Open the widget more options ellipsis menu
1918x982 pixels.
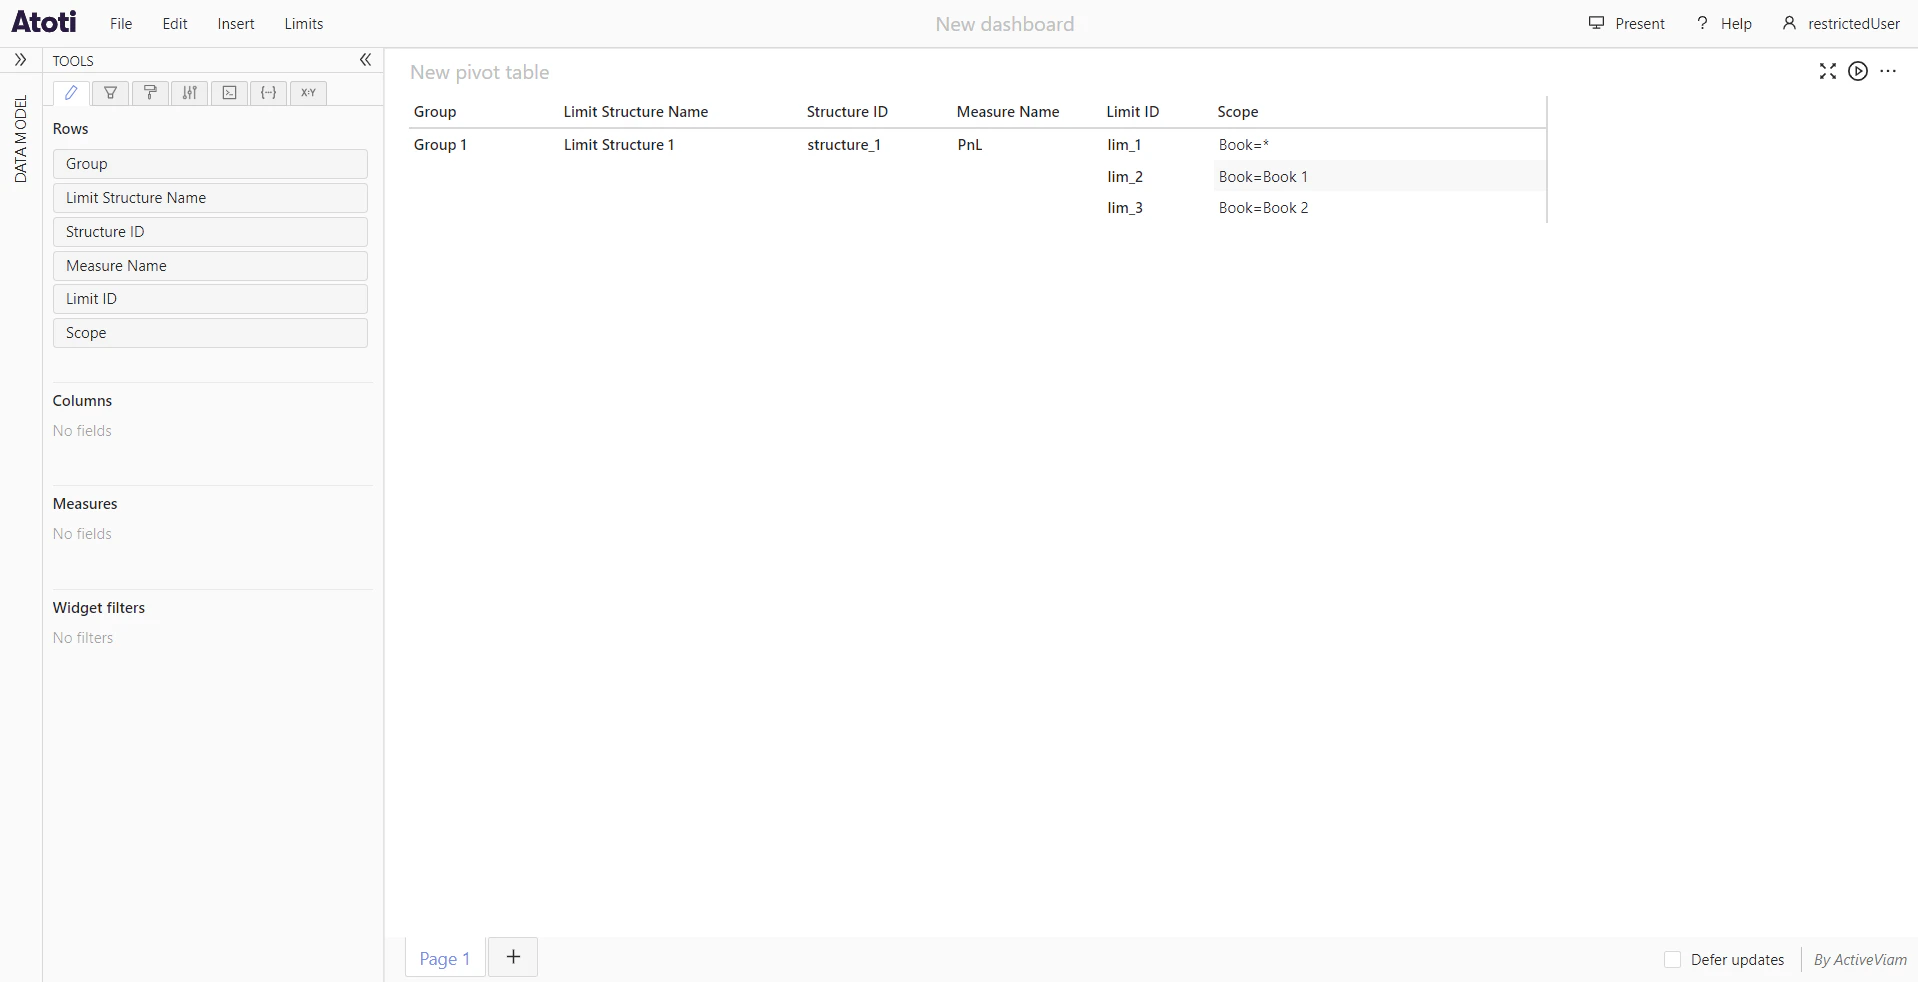(1888, 71)
